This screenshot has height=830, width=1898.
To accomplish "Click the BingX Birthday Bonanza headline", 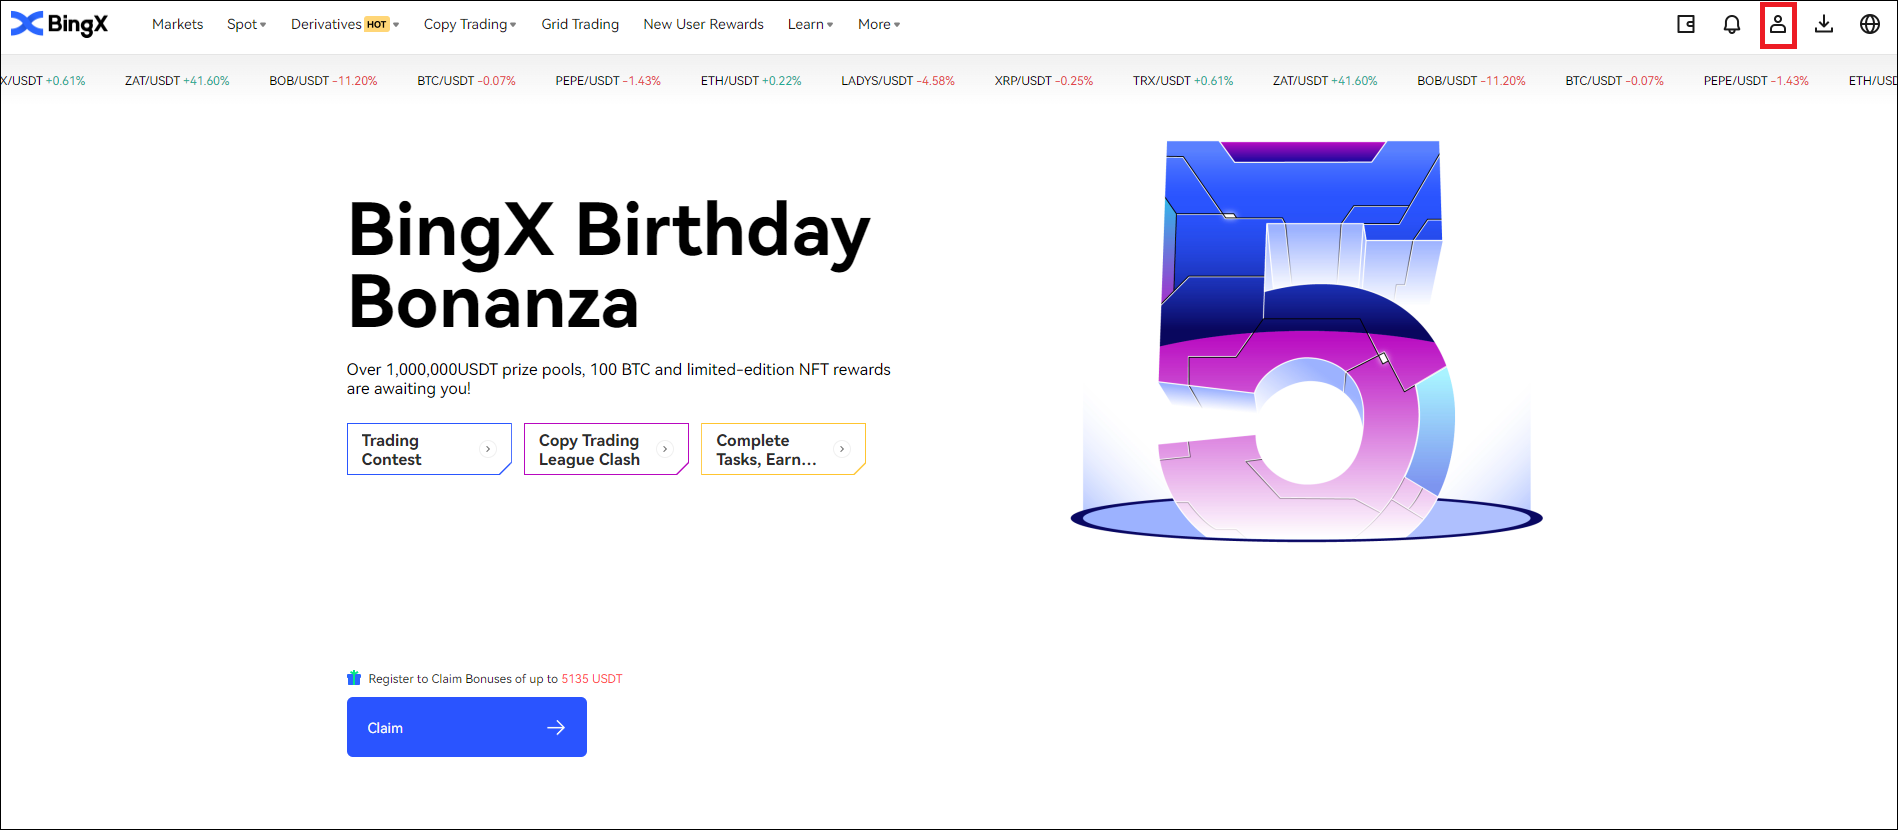I will pyautogui.click(x=608, y=266).
